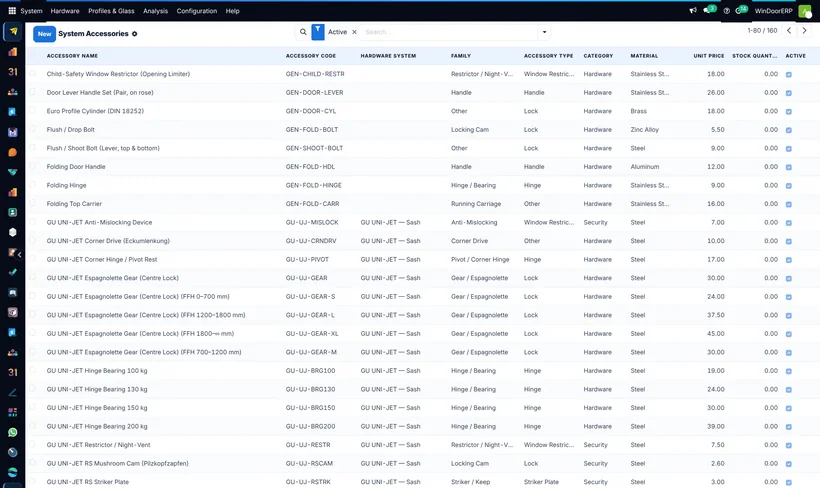Open the Analysis menu
Screen dimensions: 820x488
click(155, 10)
